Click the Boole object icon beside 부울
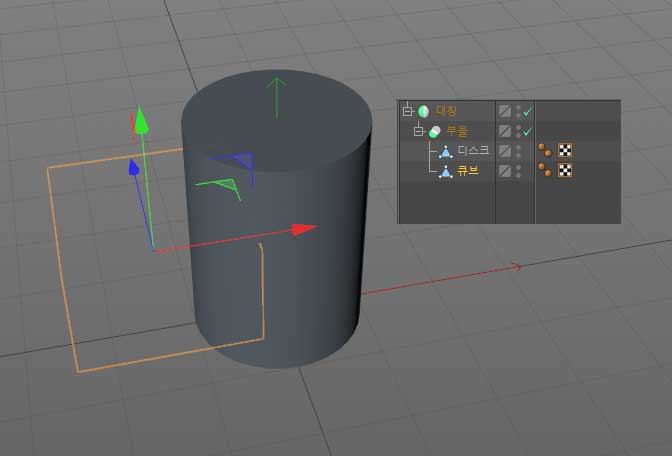The height and width of the screenshot is (456, 672). pyautogui.click(x=434, y=131)
